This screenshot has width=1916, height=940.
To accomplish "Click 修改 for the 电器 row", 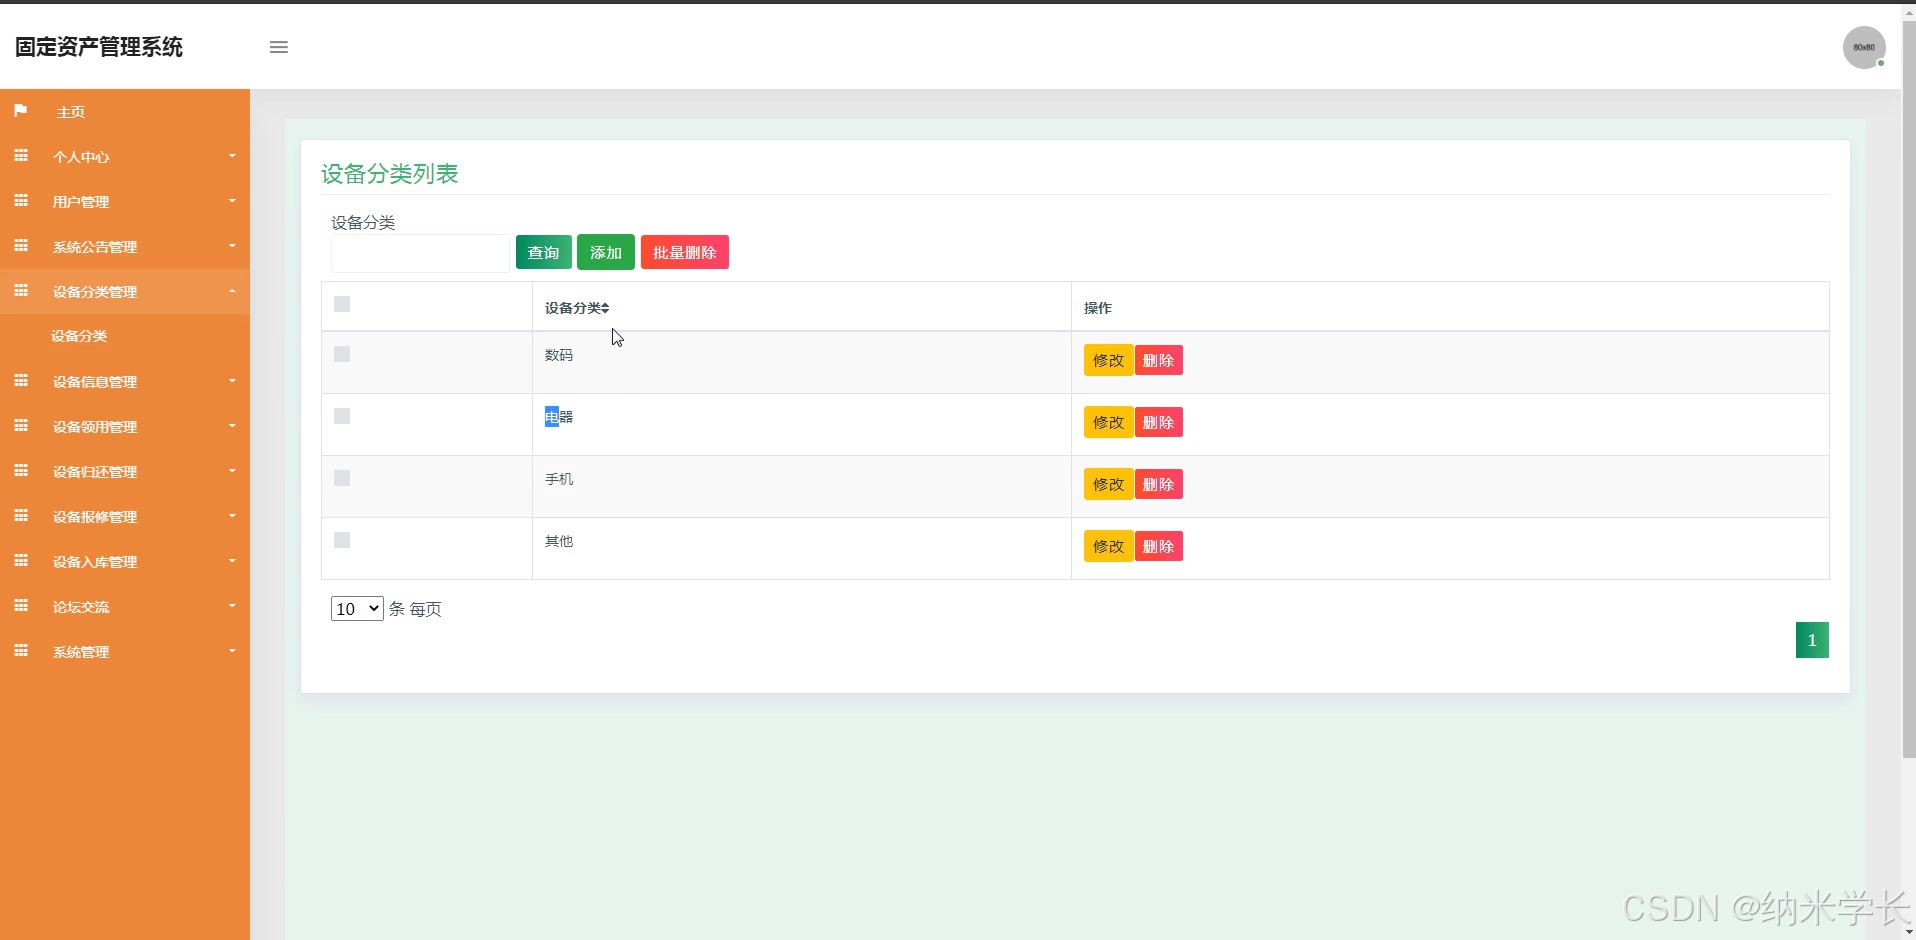I will [x=1108, y=422].
